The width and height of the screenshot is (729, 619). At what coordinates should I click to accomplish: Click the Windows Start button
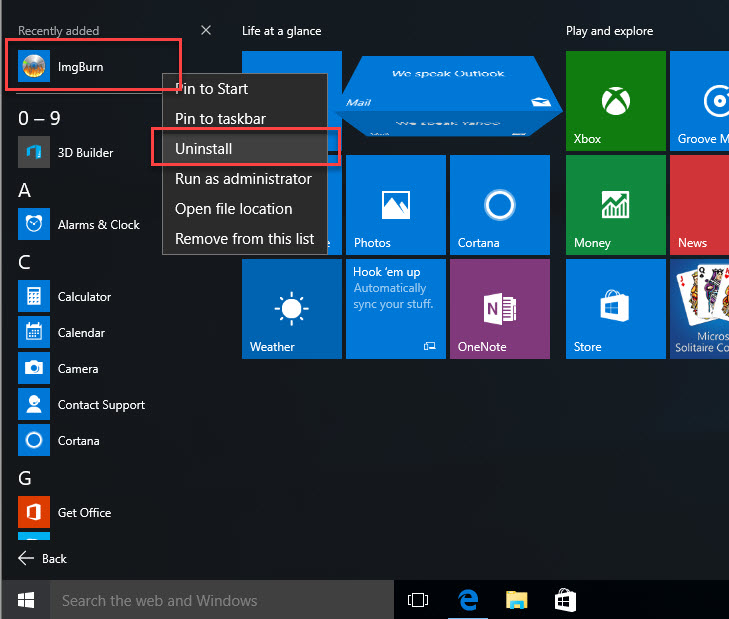point(26,600)
